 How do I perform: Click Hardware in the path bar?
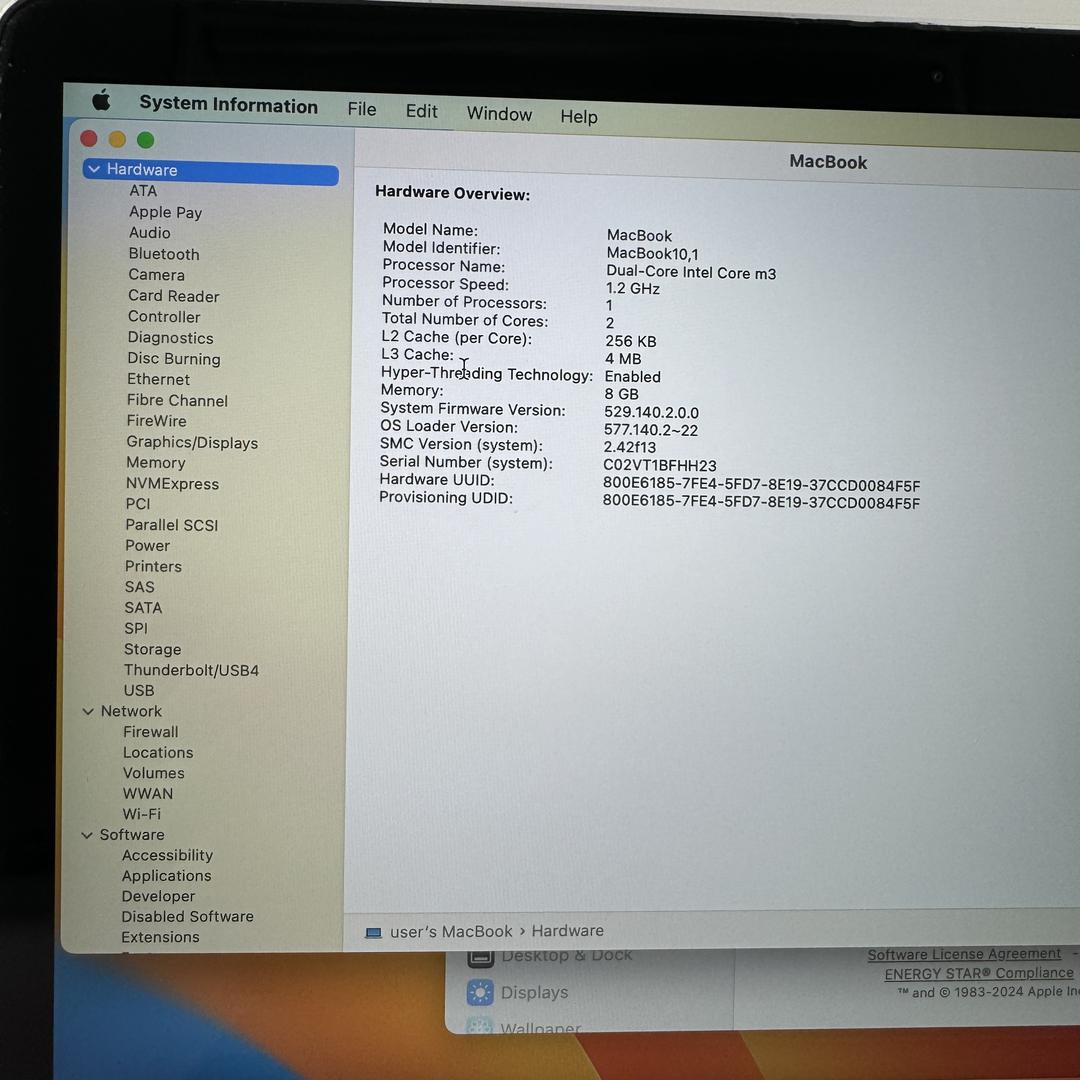pyautogui.click(x=568, y=931)
